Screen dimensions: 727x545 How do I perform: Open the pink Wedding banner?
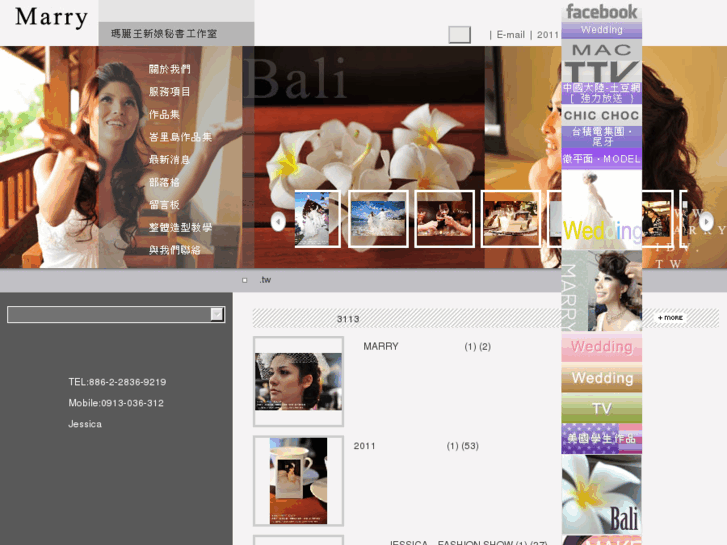(602, 347)
